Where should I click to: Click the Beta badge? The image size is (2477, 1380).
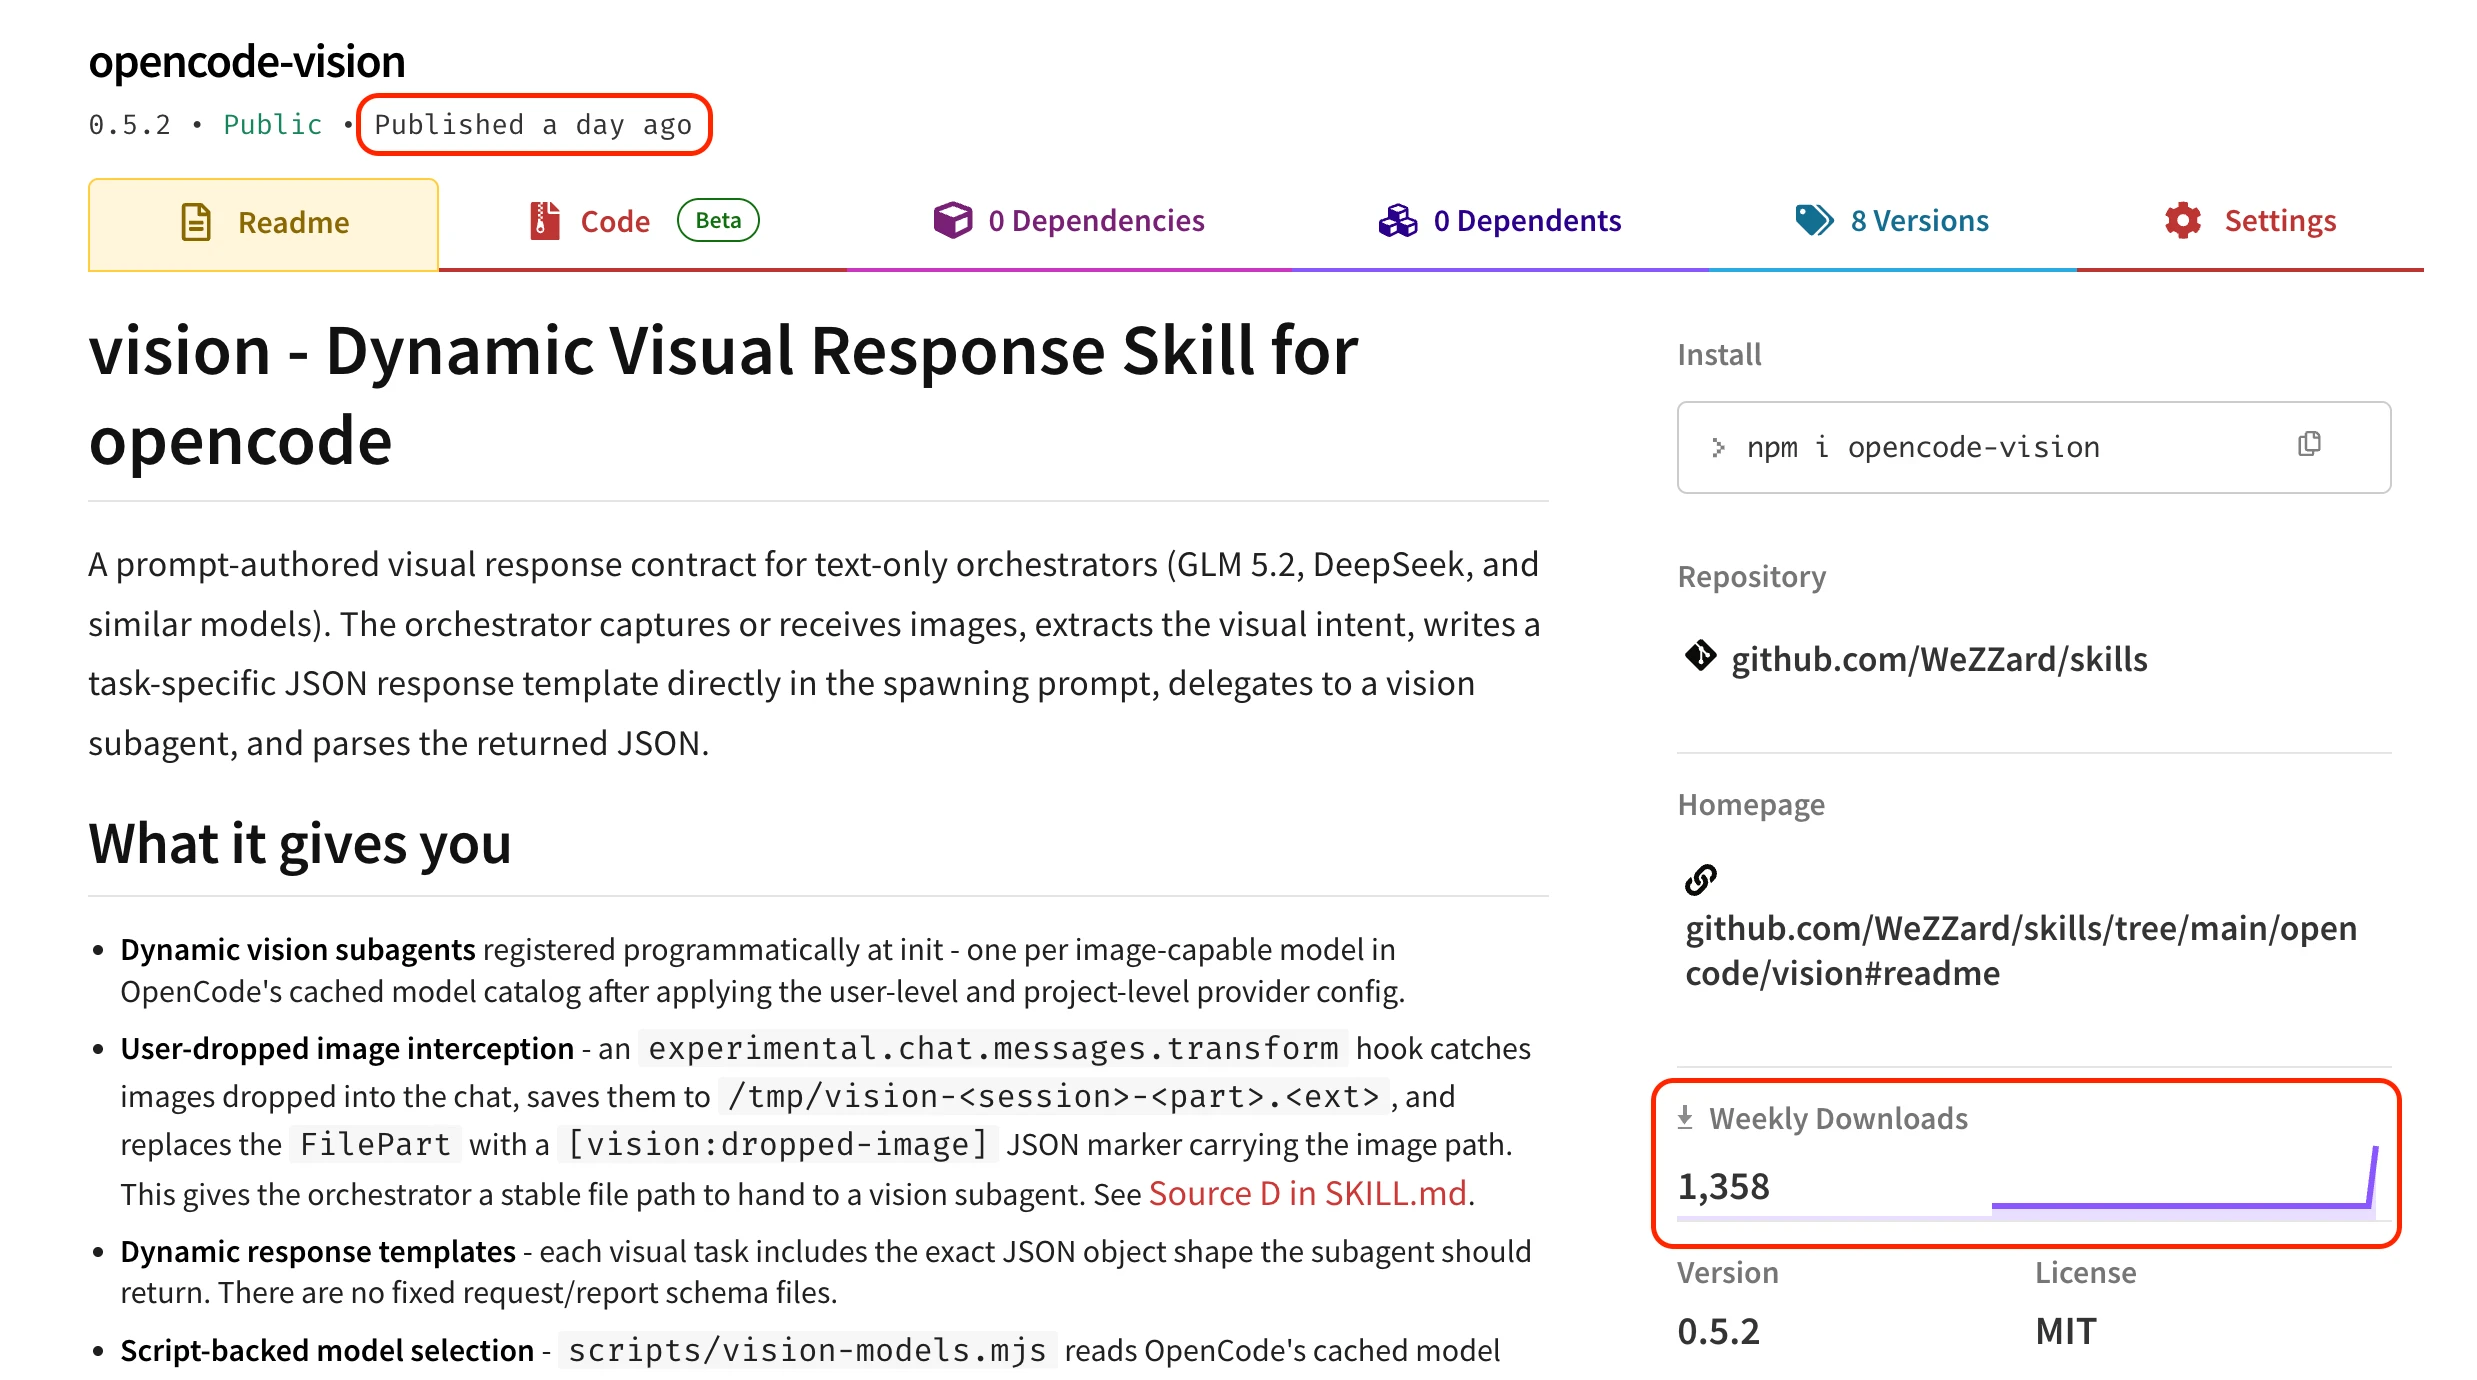[x=718, y=221]
